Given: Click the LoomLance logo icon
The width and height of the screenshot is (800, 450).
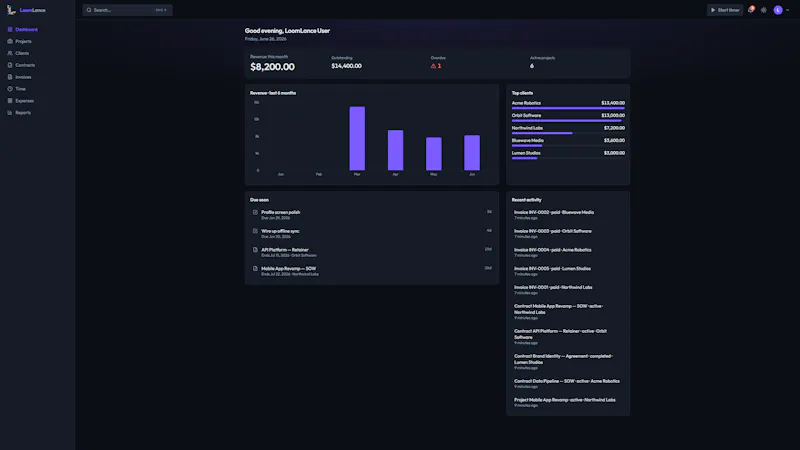Looking at the screenshot, I should tap(11, 10).
